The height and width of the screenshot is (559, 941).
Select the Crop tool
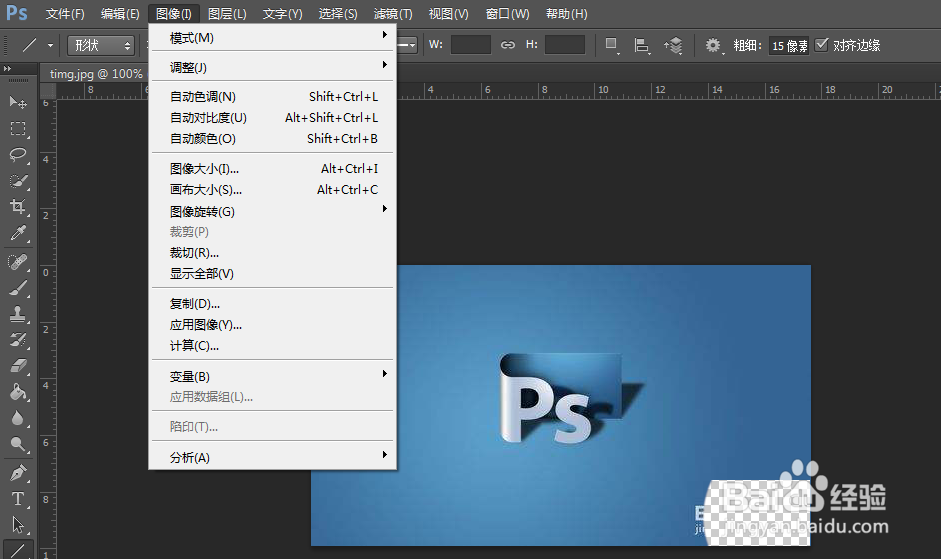coord(18,207)
